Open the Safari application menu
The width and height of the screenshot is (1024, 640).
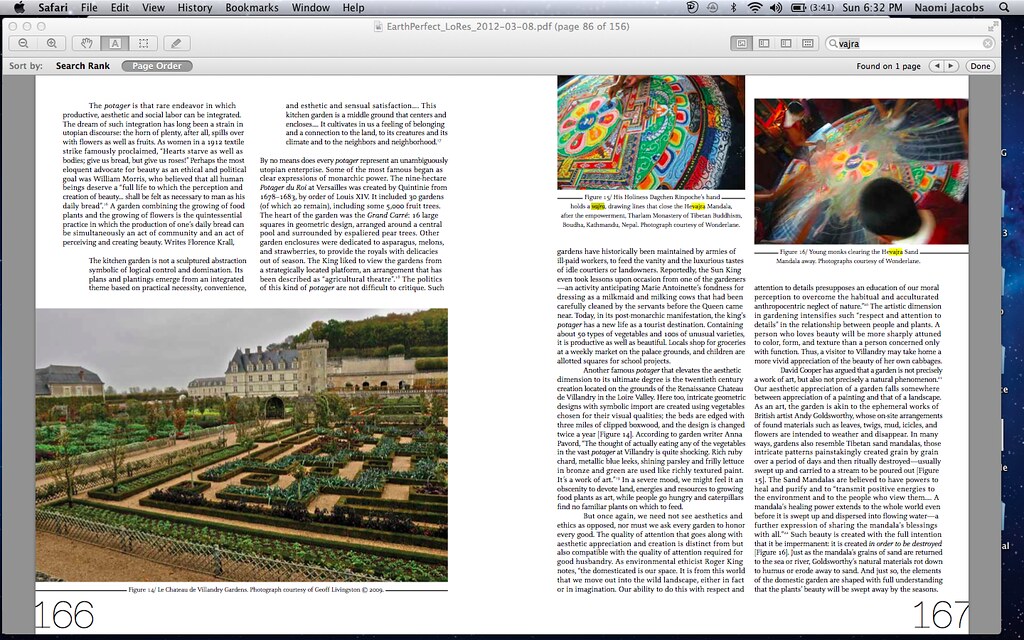pos(52,8)
